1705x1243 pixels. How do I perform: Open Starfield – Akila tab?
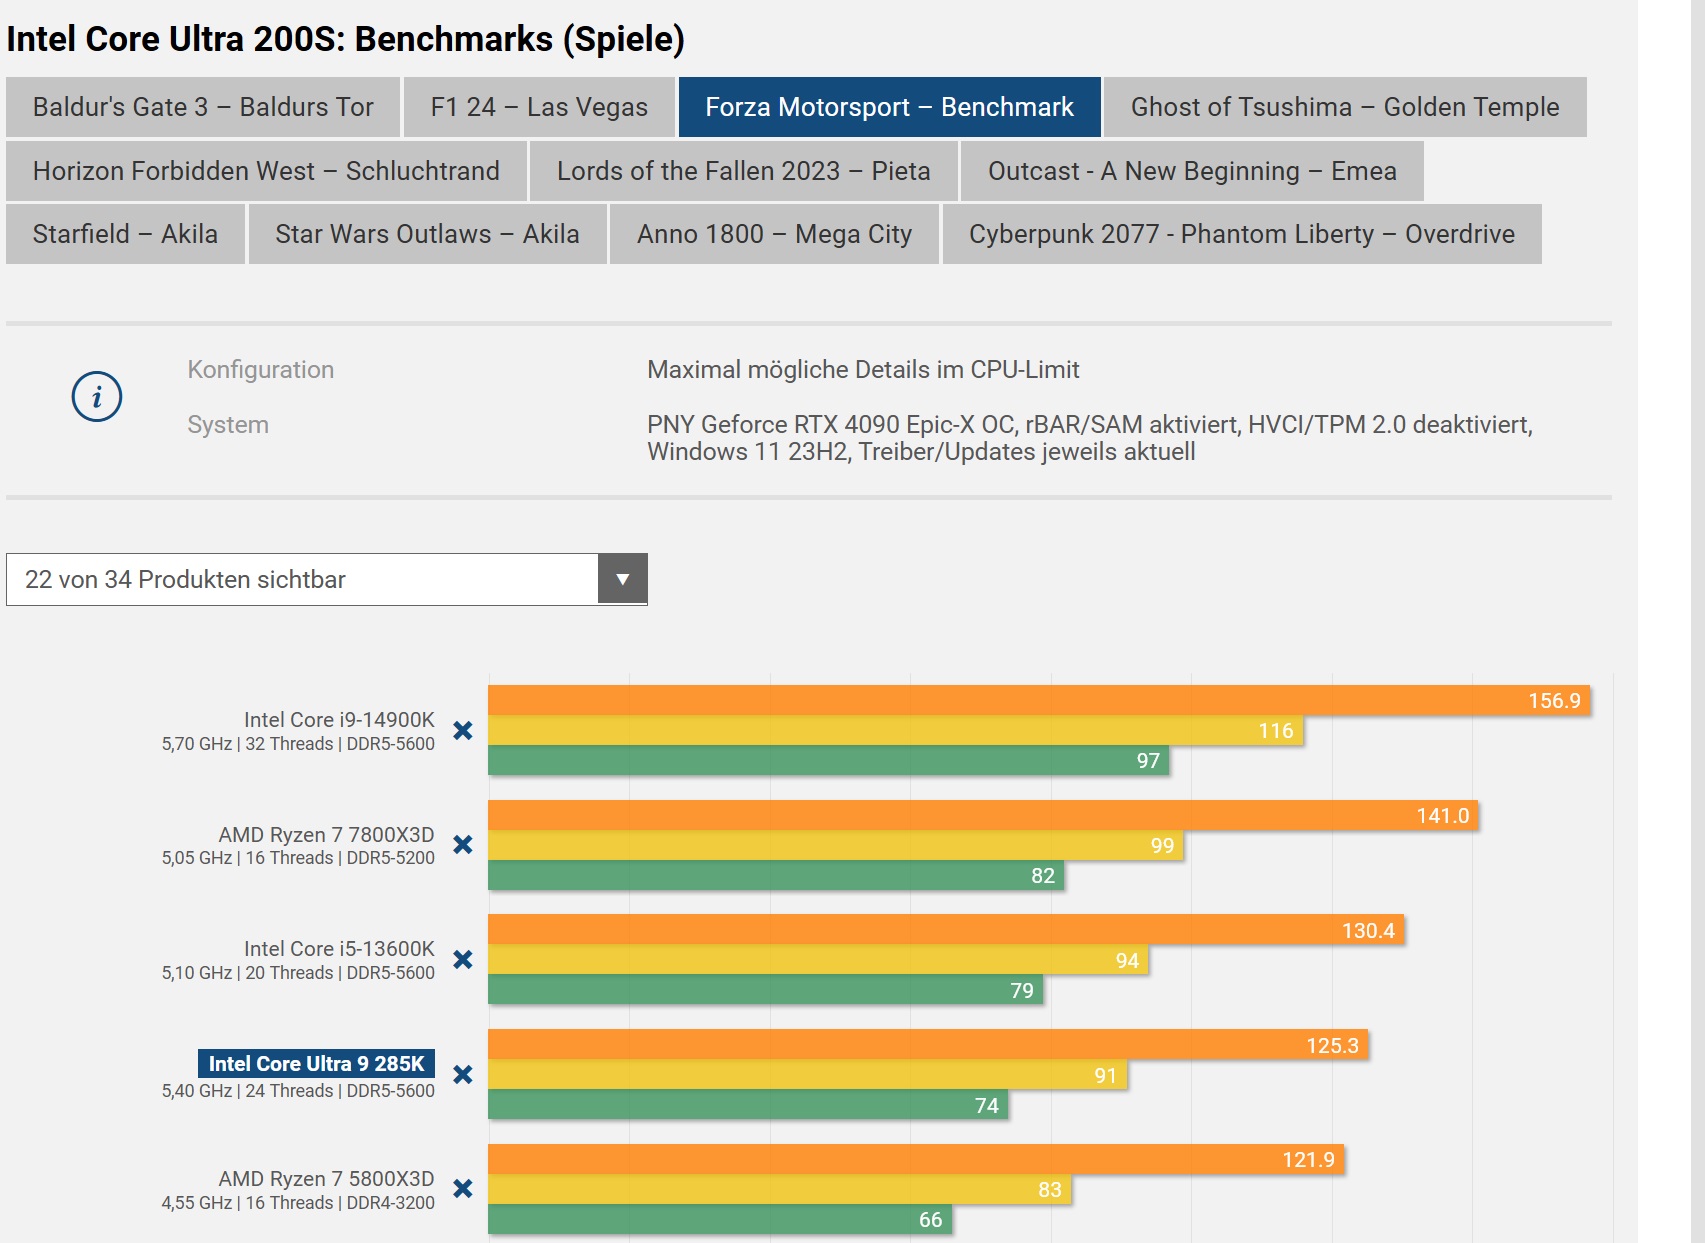pos(125,234)
